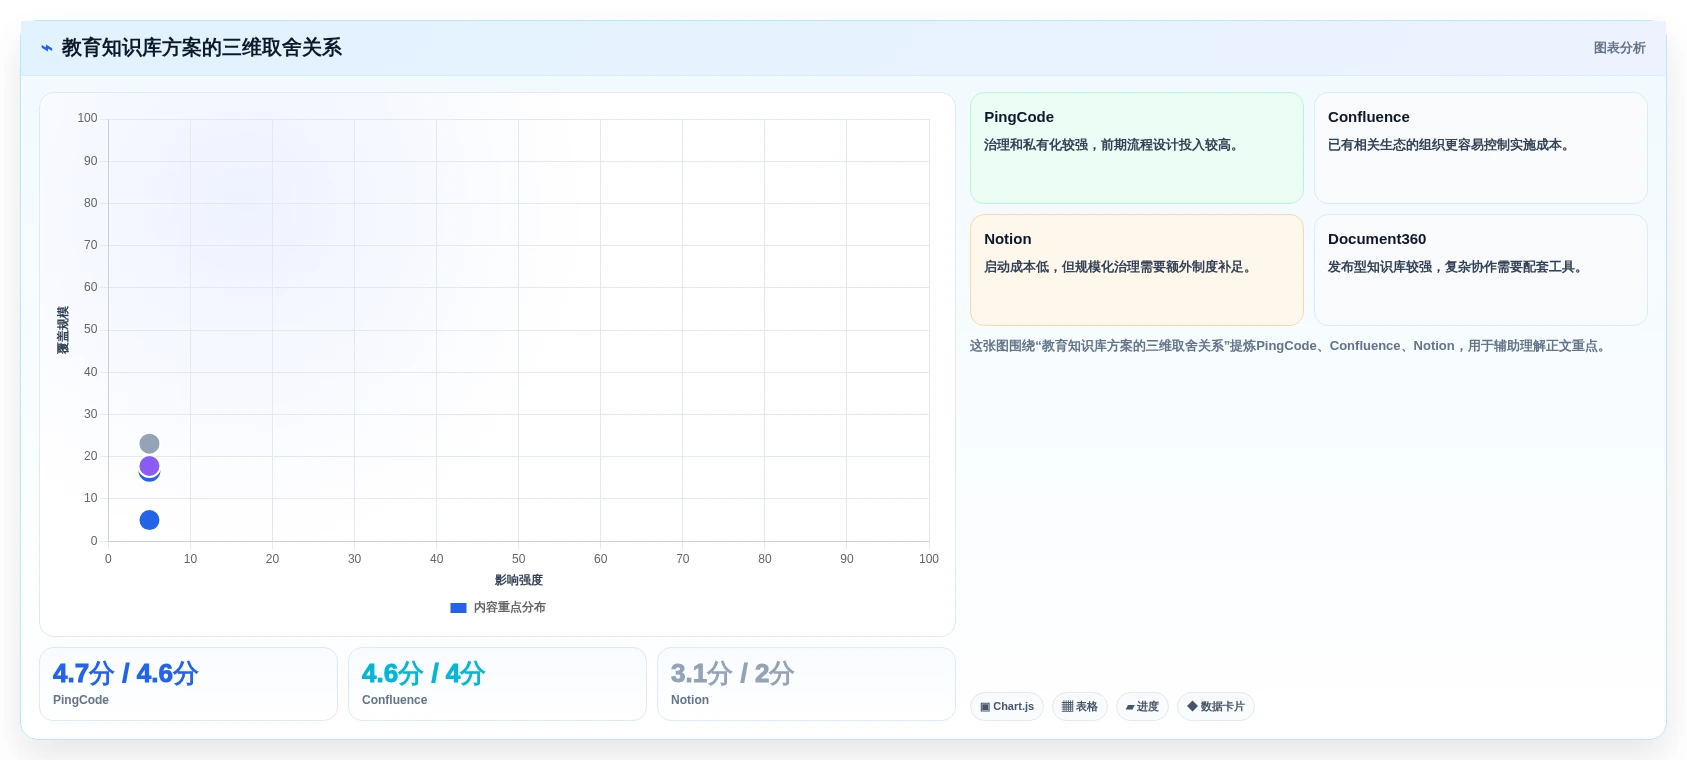This screenshot has height=760, width=1687.
Task: Toggle the 内容重点分布 legend color box
Action: [458, 608]
